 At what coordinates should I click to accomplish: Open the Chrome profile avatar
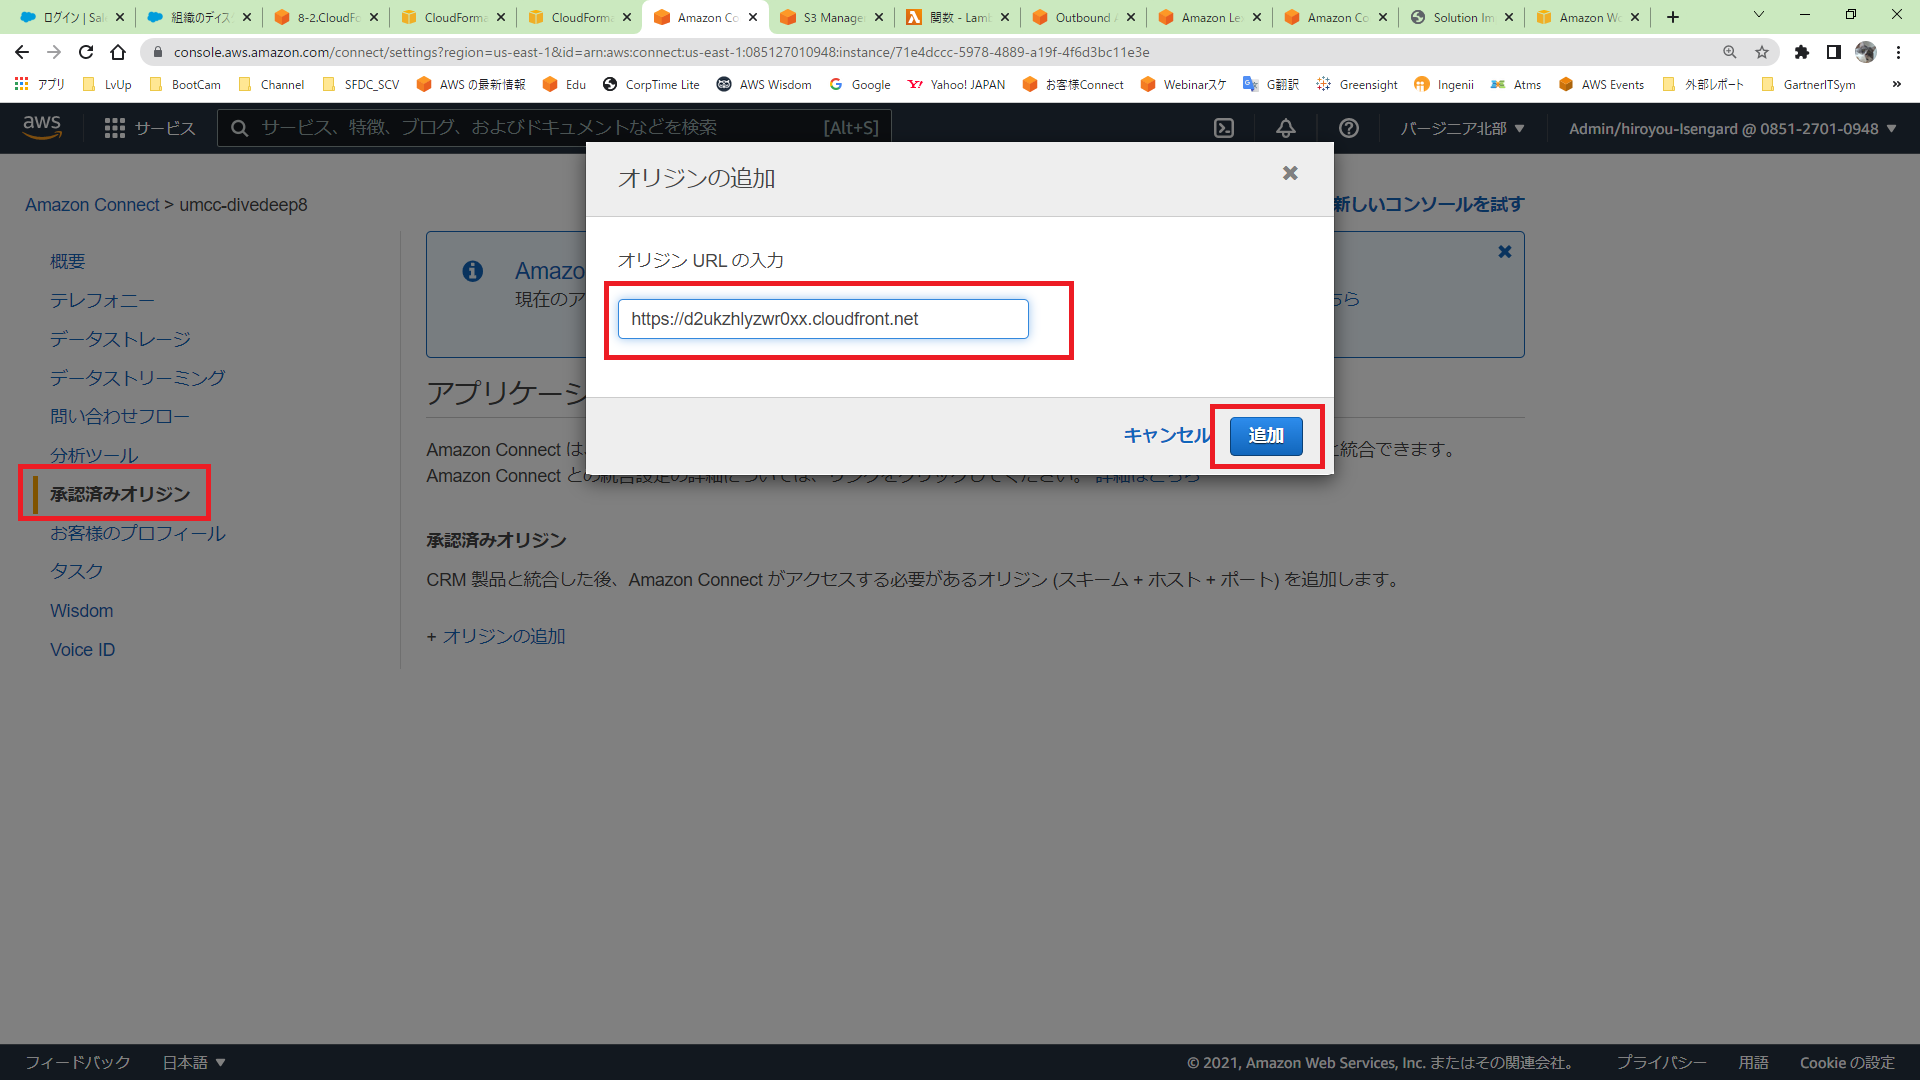point(1866,52)
